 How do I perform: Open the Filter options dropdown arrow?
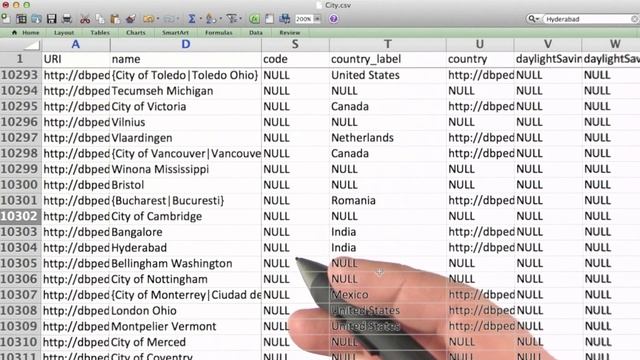click(241, 19)
